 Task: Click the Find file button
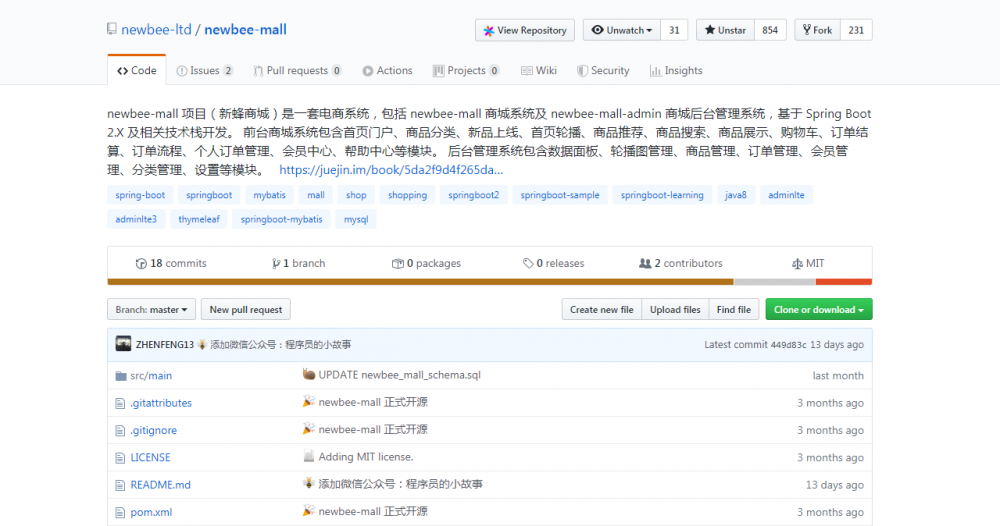click(x=733, y=309)
